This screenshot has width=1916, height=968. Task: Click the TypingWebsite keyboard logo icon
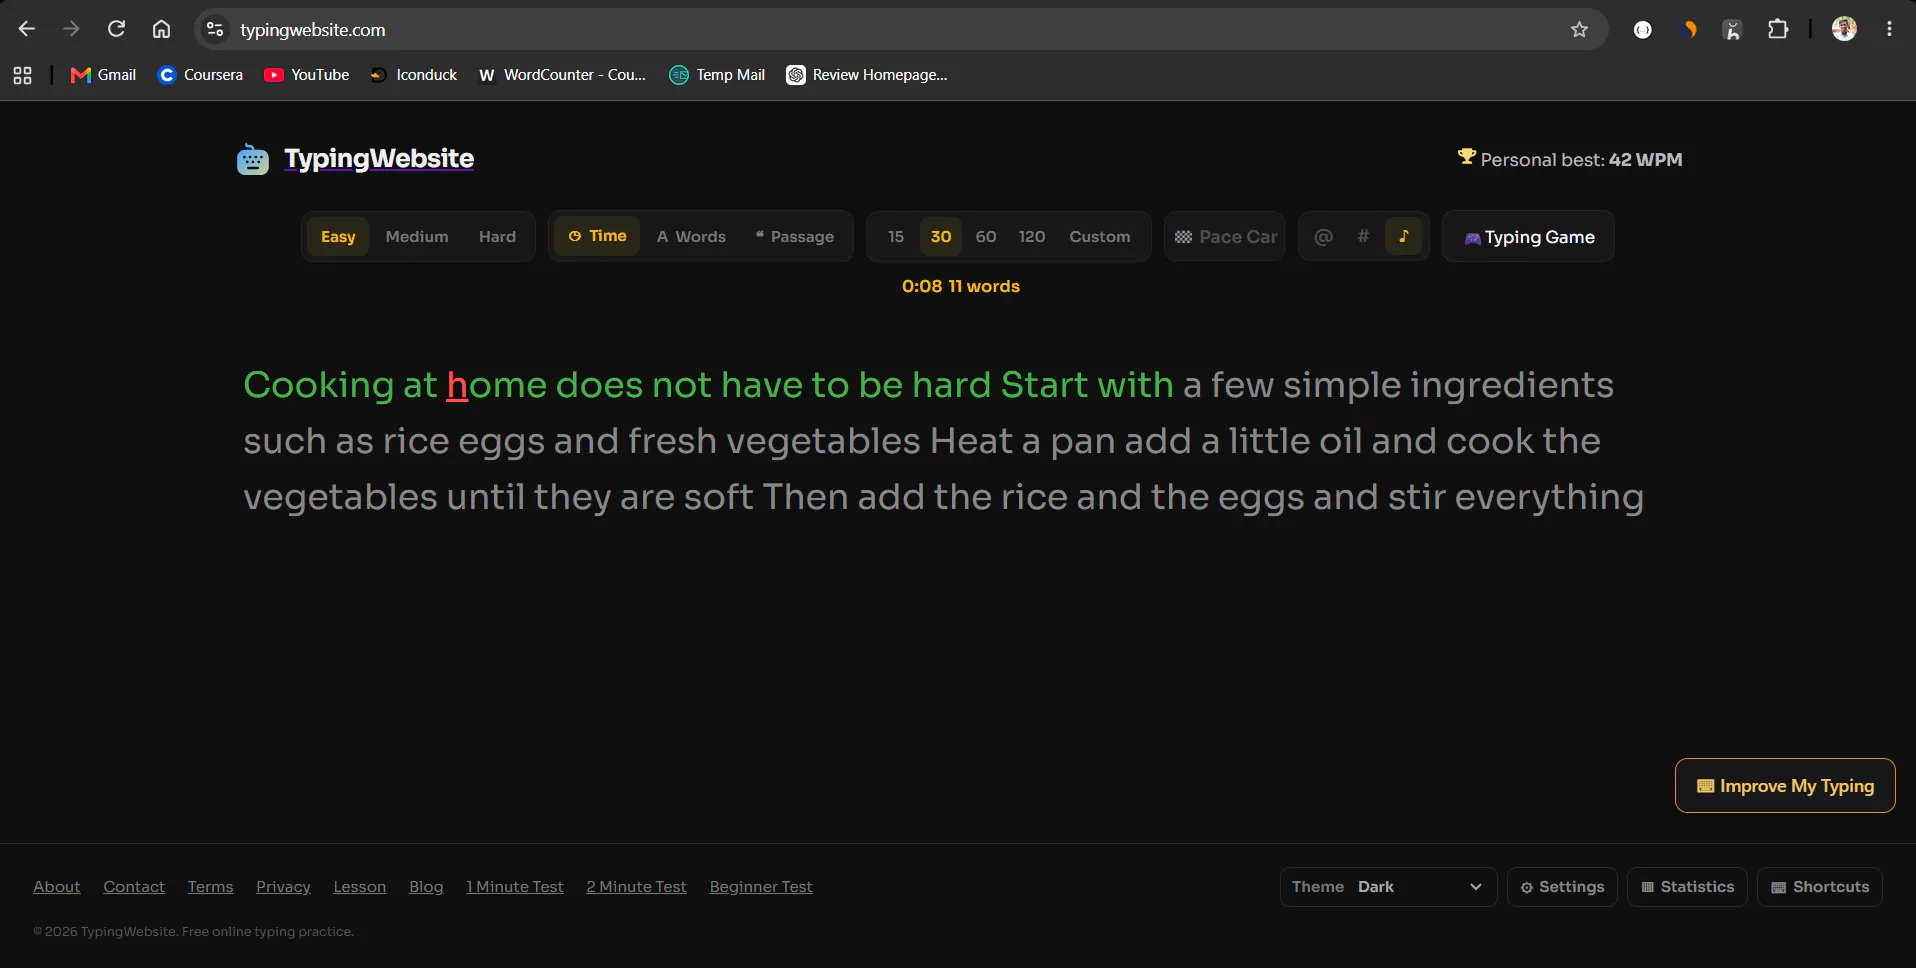pos(253,159)
